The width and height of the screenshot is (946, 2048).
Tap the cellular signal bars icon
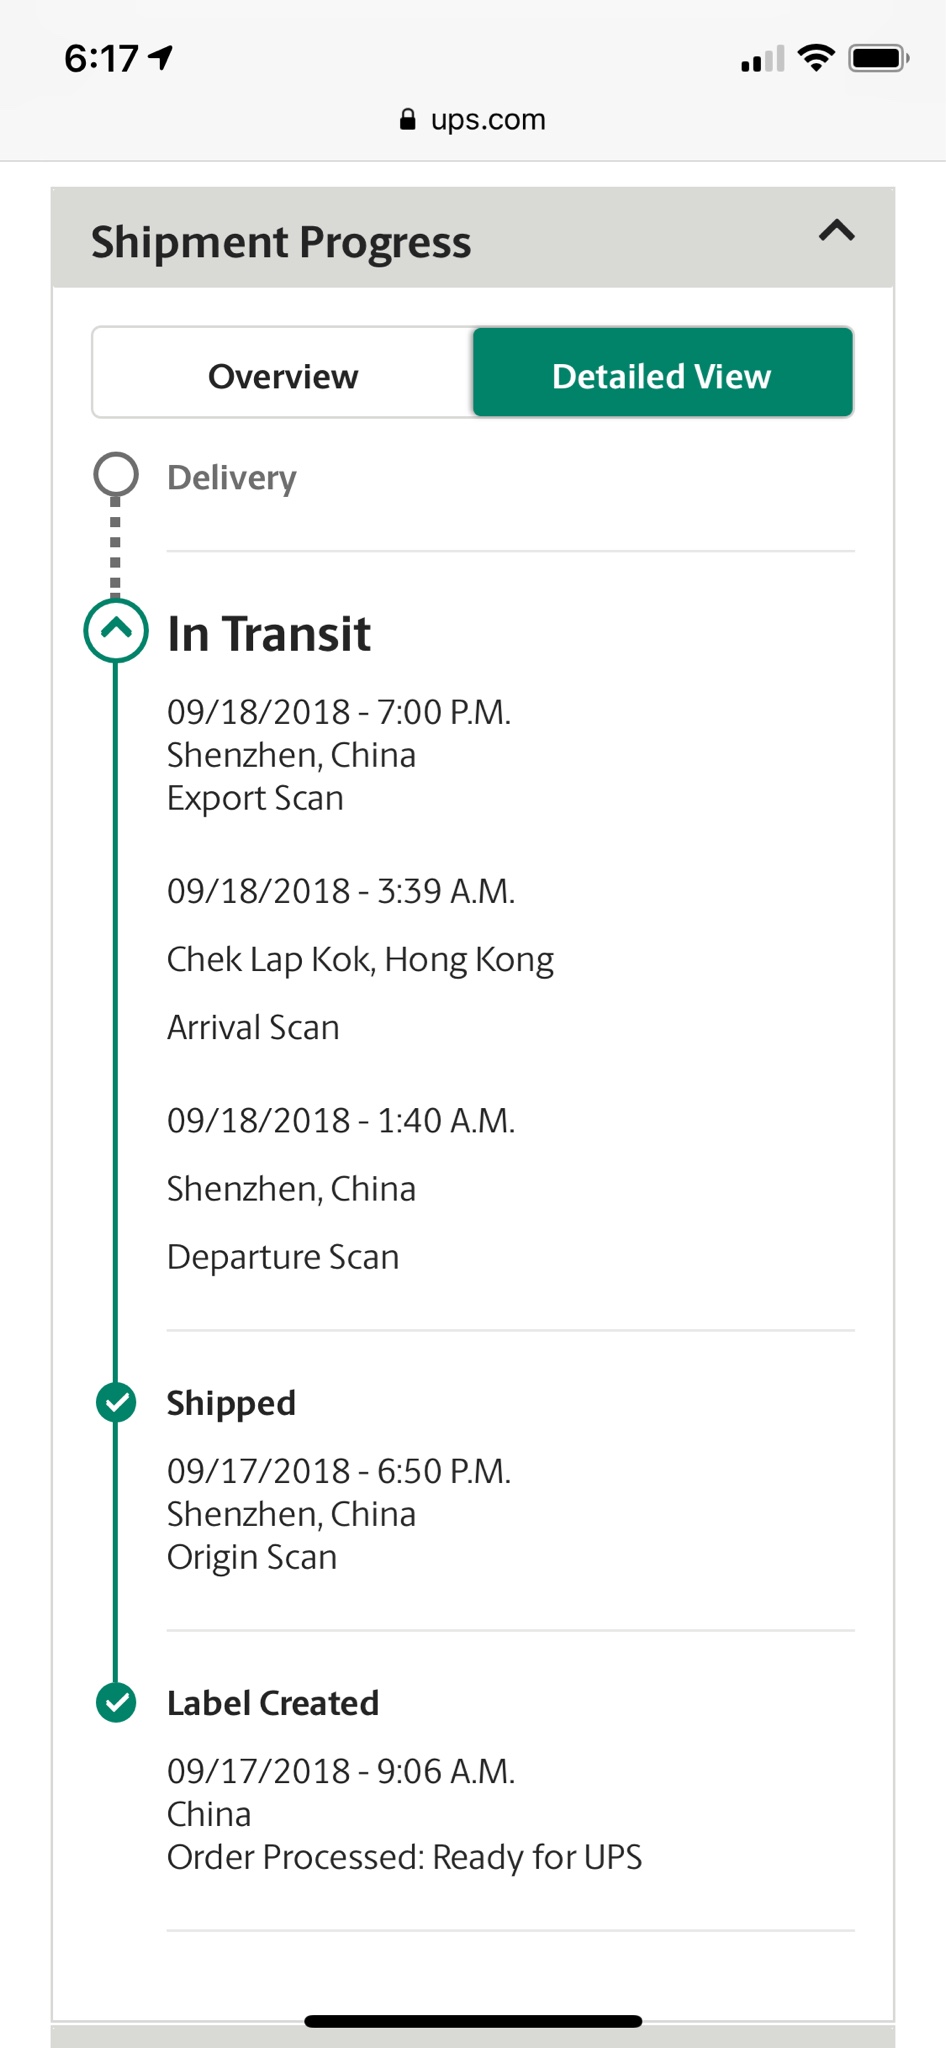click(x=762, y=60)
